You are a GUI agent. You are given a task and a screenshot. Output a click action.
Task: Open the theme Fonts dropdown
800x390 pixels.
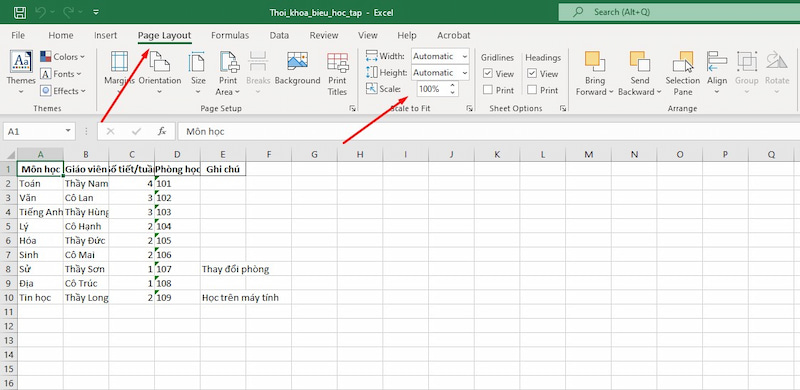pos(61,74)
